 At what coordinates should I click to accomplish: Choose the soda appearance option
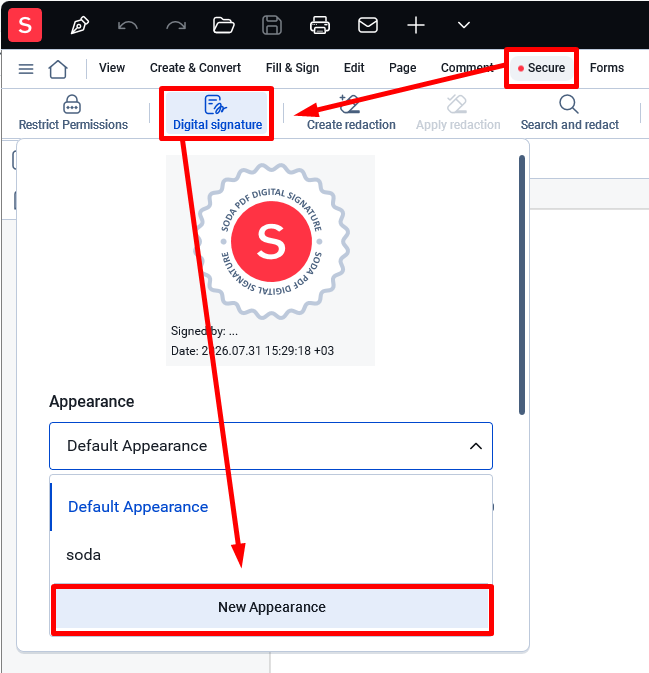pos(271,555)
